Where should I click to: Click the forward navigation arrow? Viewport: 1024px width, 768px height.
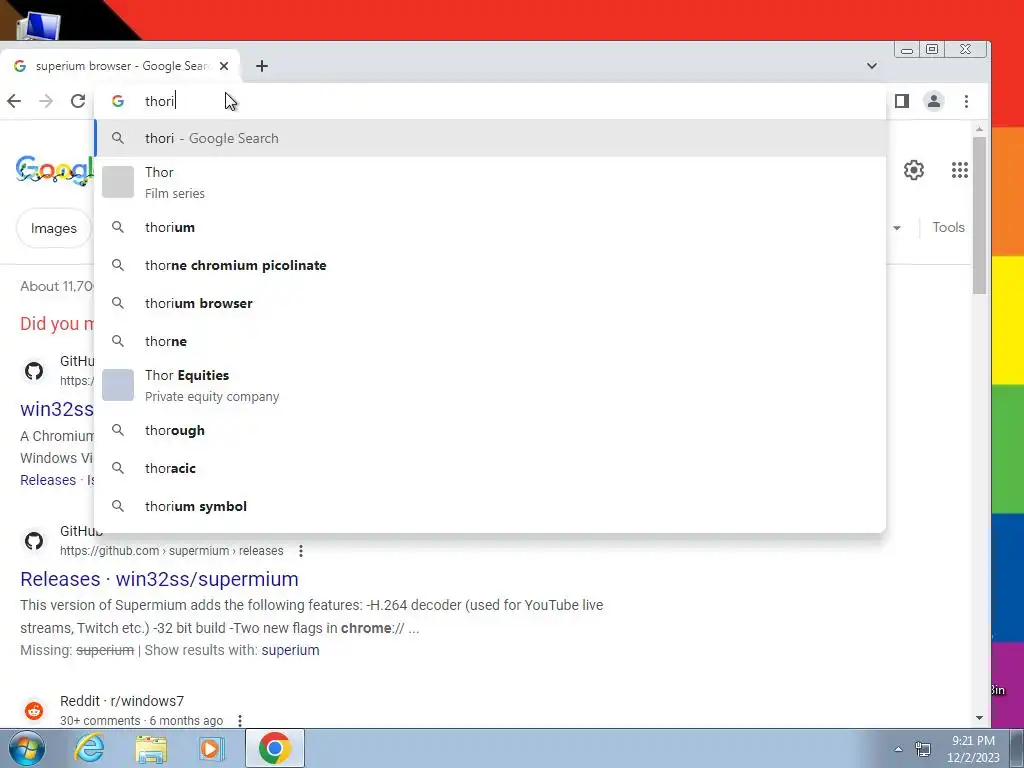[46, 101]
